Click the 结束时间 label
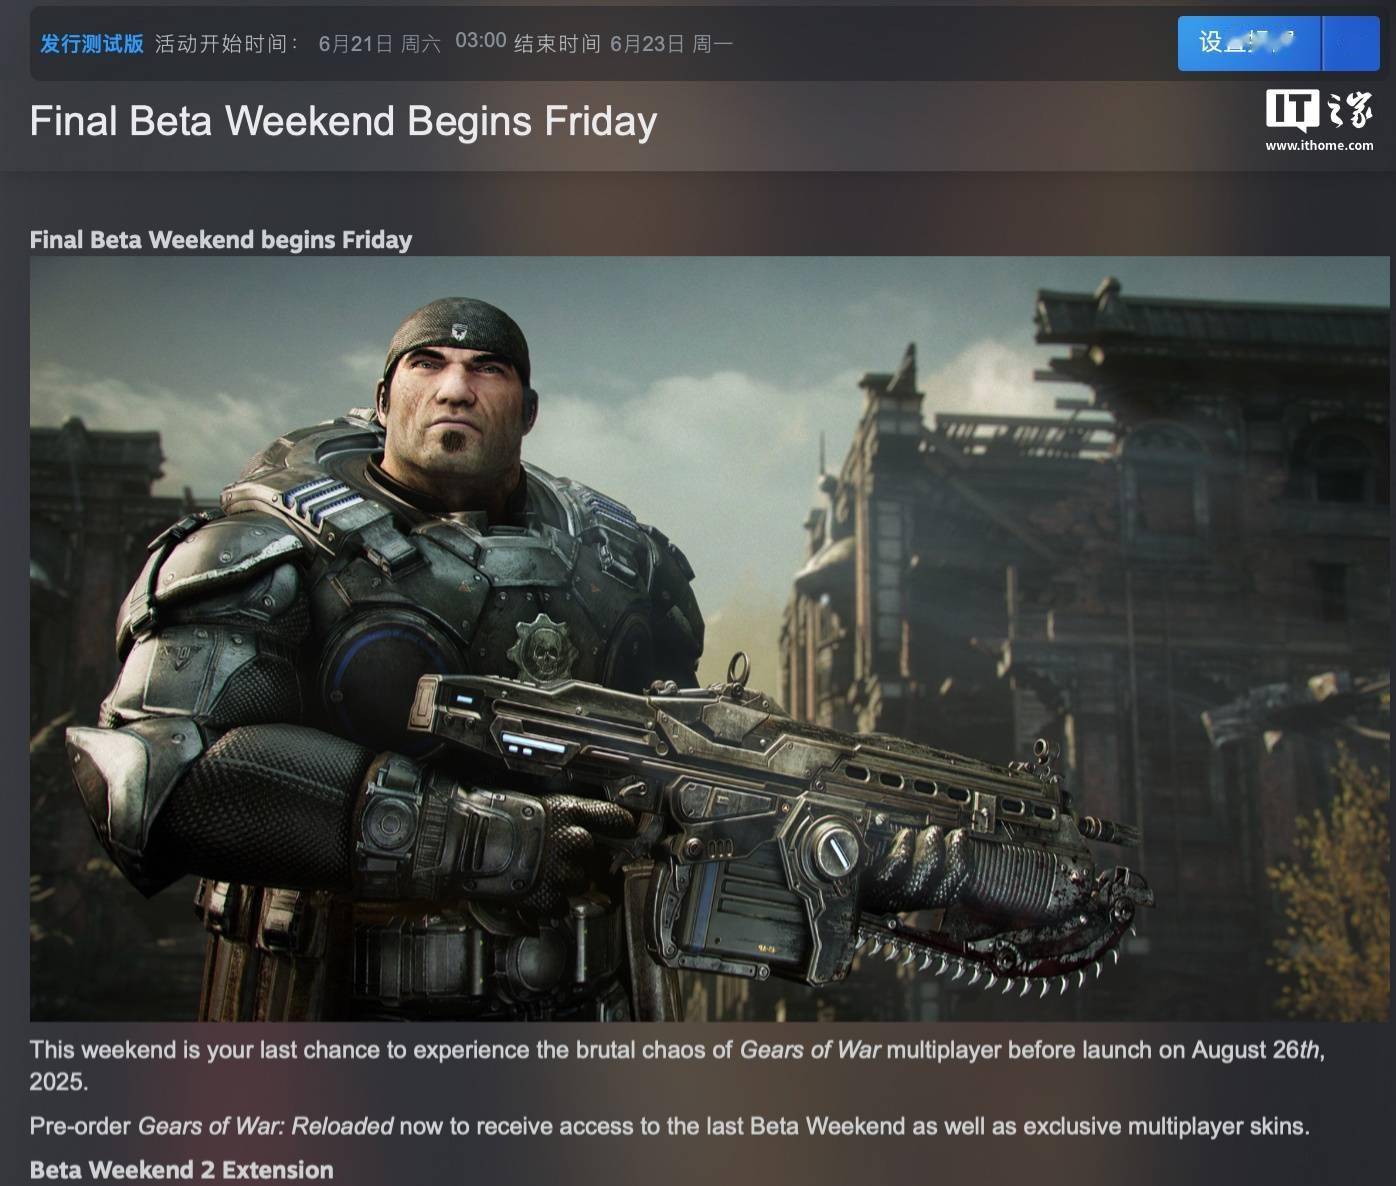Image resolution: width=1396 pixels, height=1186 pixels. [x=557, y=44]
